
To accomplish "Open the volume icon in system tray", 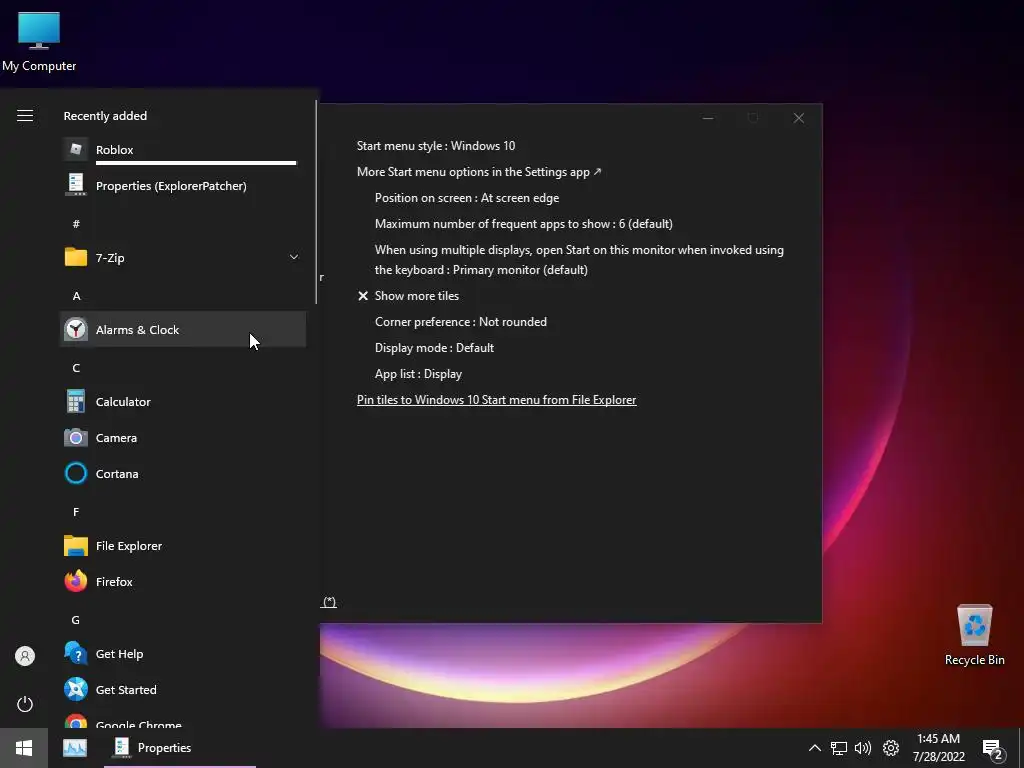I will click(863, 748).
